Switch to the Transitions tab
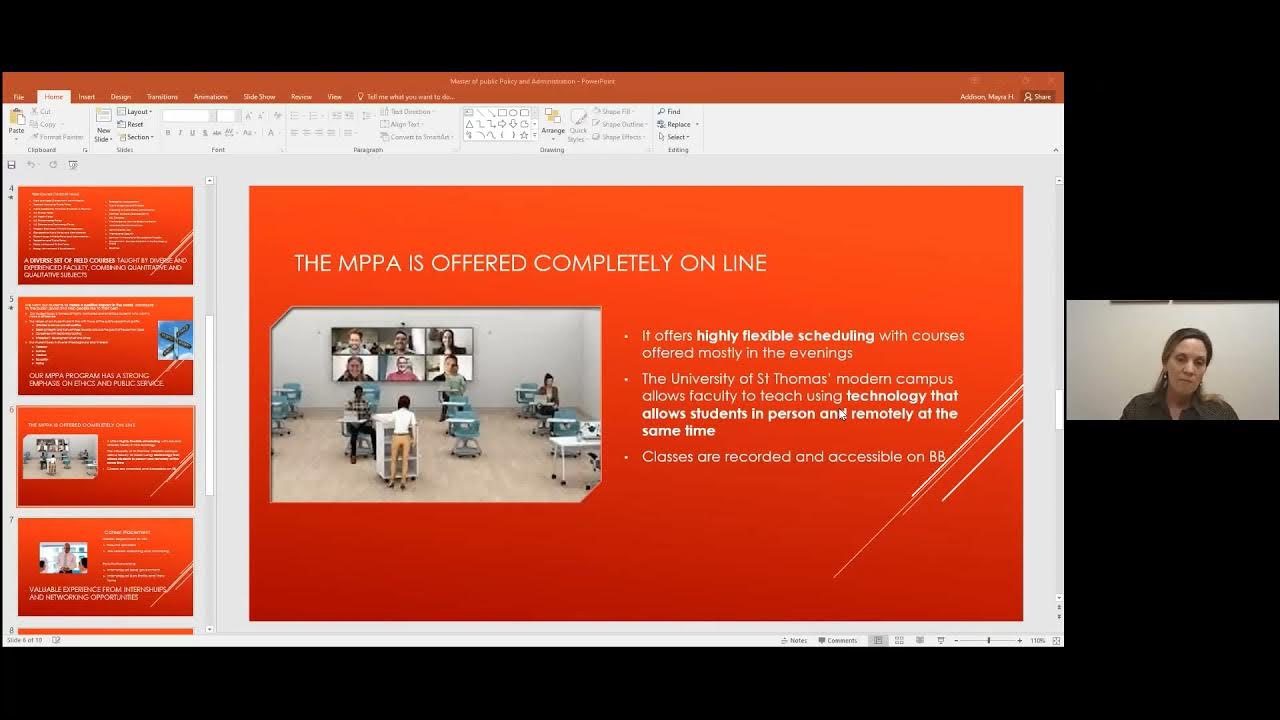The height and width of the screenshot is (720, 1280). [x=162, y=97]
